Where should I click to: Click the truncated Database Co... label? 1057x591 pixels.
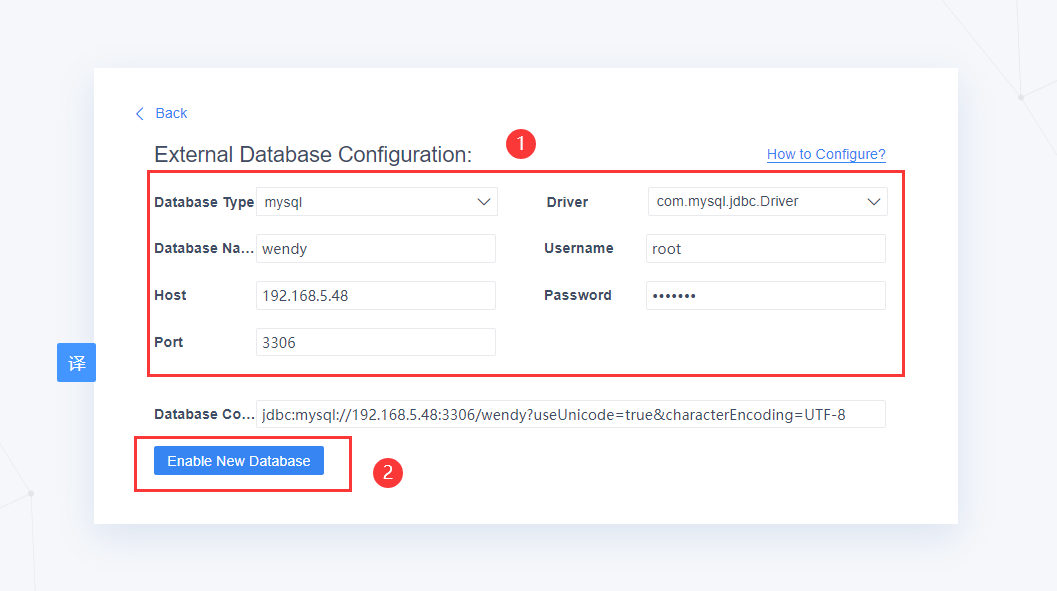coord(204,414)
